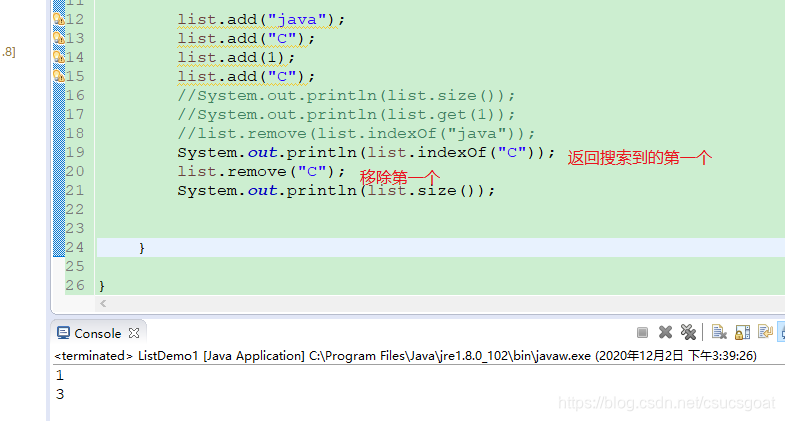Click list.add("C") on line 13
The width and height of the screenshot is (785, 421).
click(x=246, y=39)
